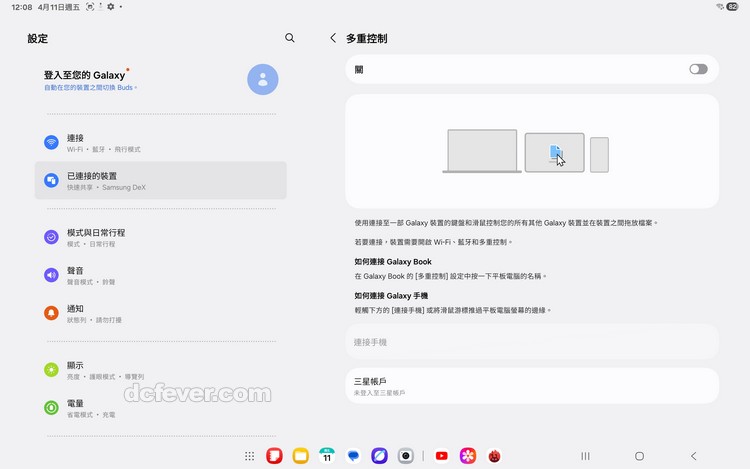Turn on the 多重控制 switch
The height and width of the screenshot is (469, 750).
[x=698, y=69]
